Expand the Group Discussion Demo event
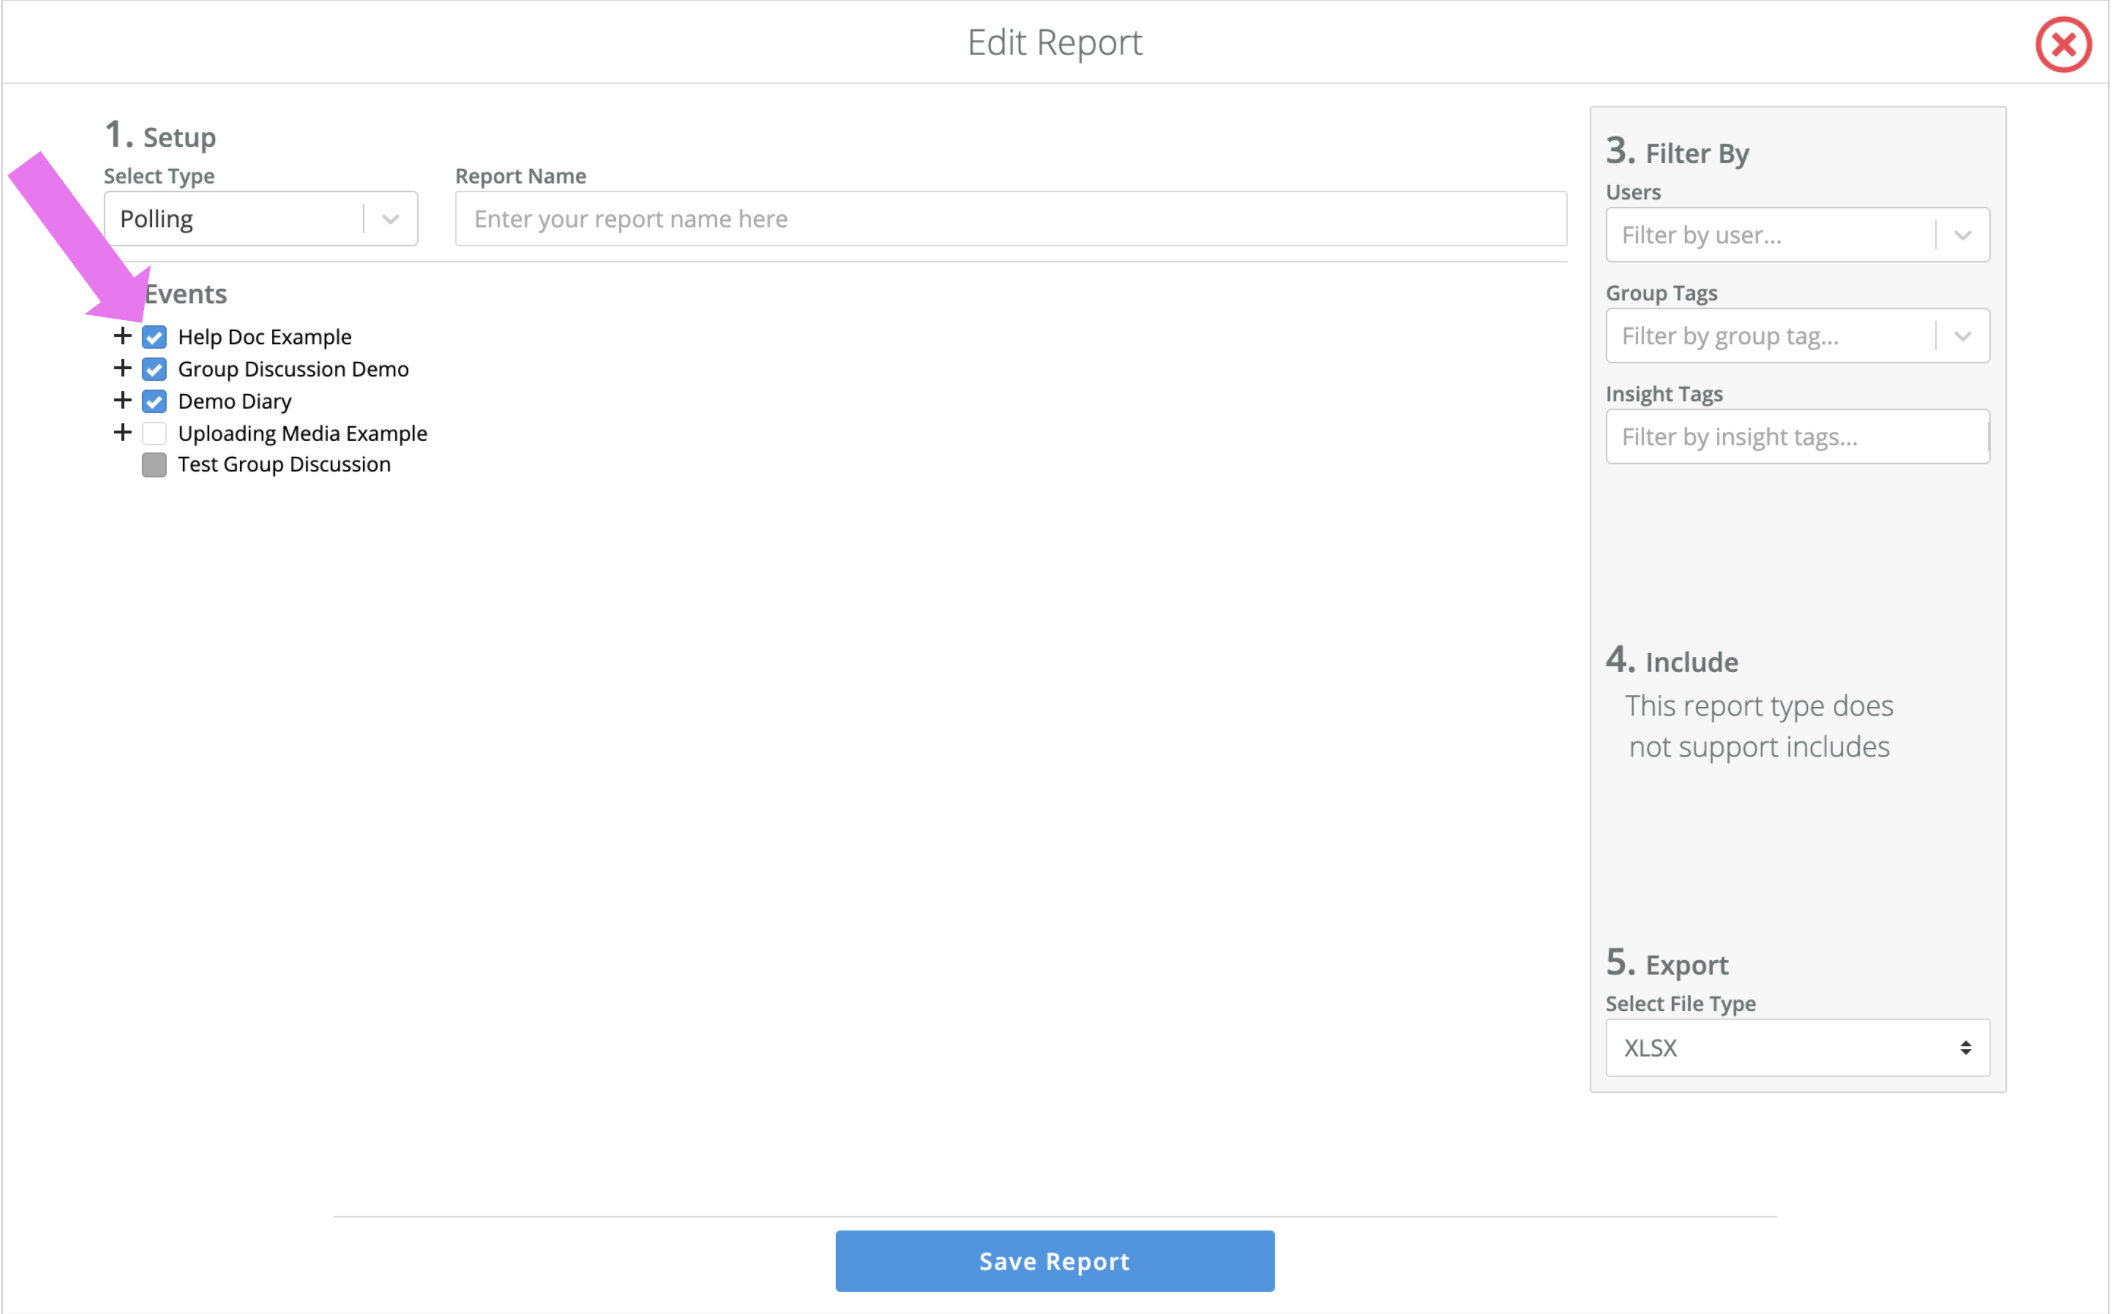Viewport: 2112px width, 1314px height. point(122,368)
